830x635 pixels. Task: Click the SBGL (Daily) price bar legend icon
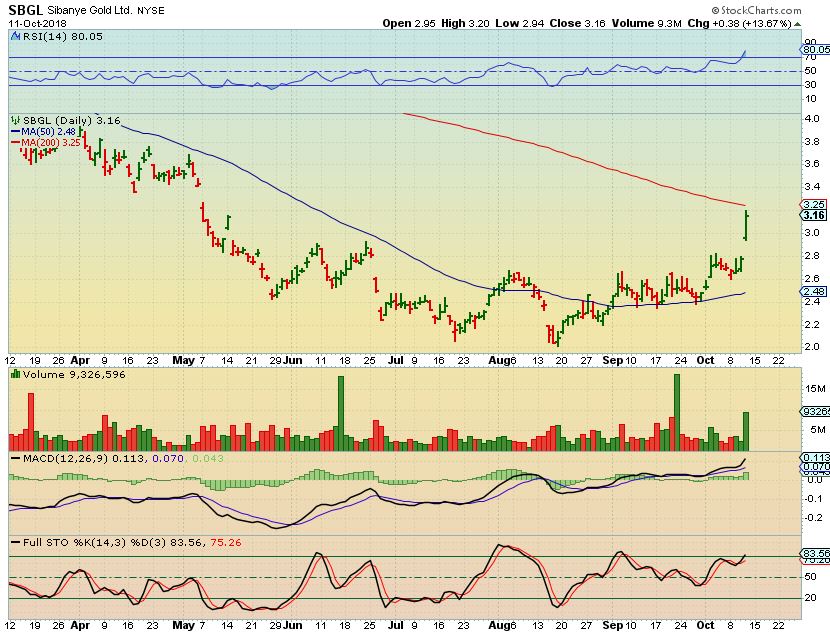[x=15, y=120]
